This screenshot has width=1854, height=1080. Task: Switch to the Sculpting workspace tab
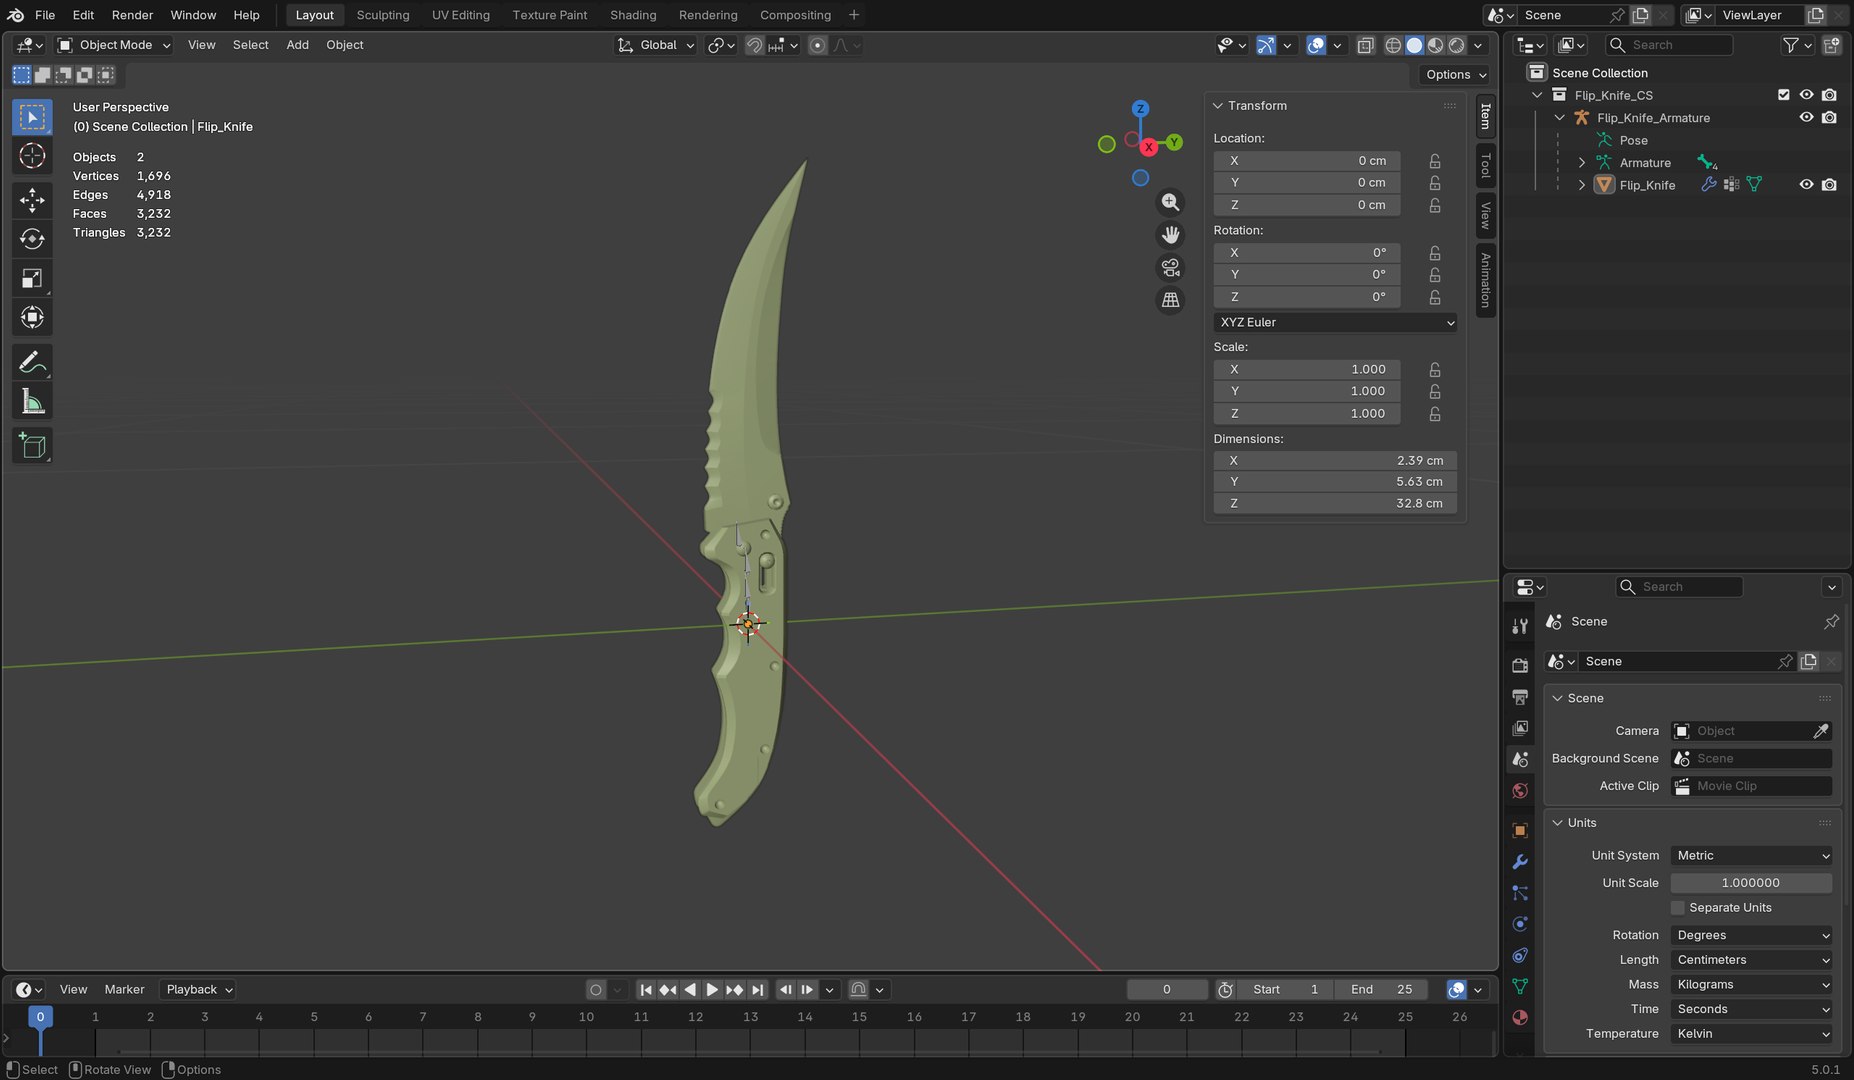point(383,15)
